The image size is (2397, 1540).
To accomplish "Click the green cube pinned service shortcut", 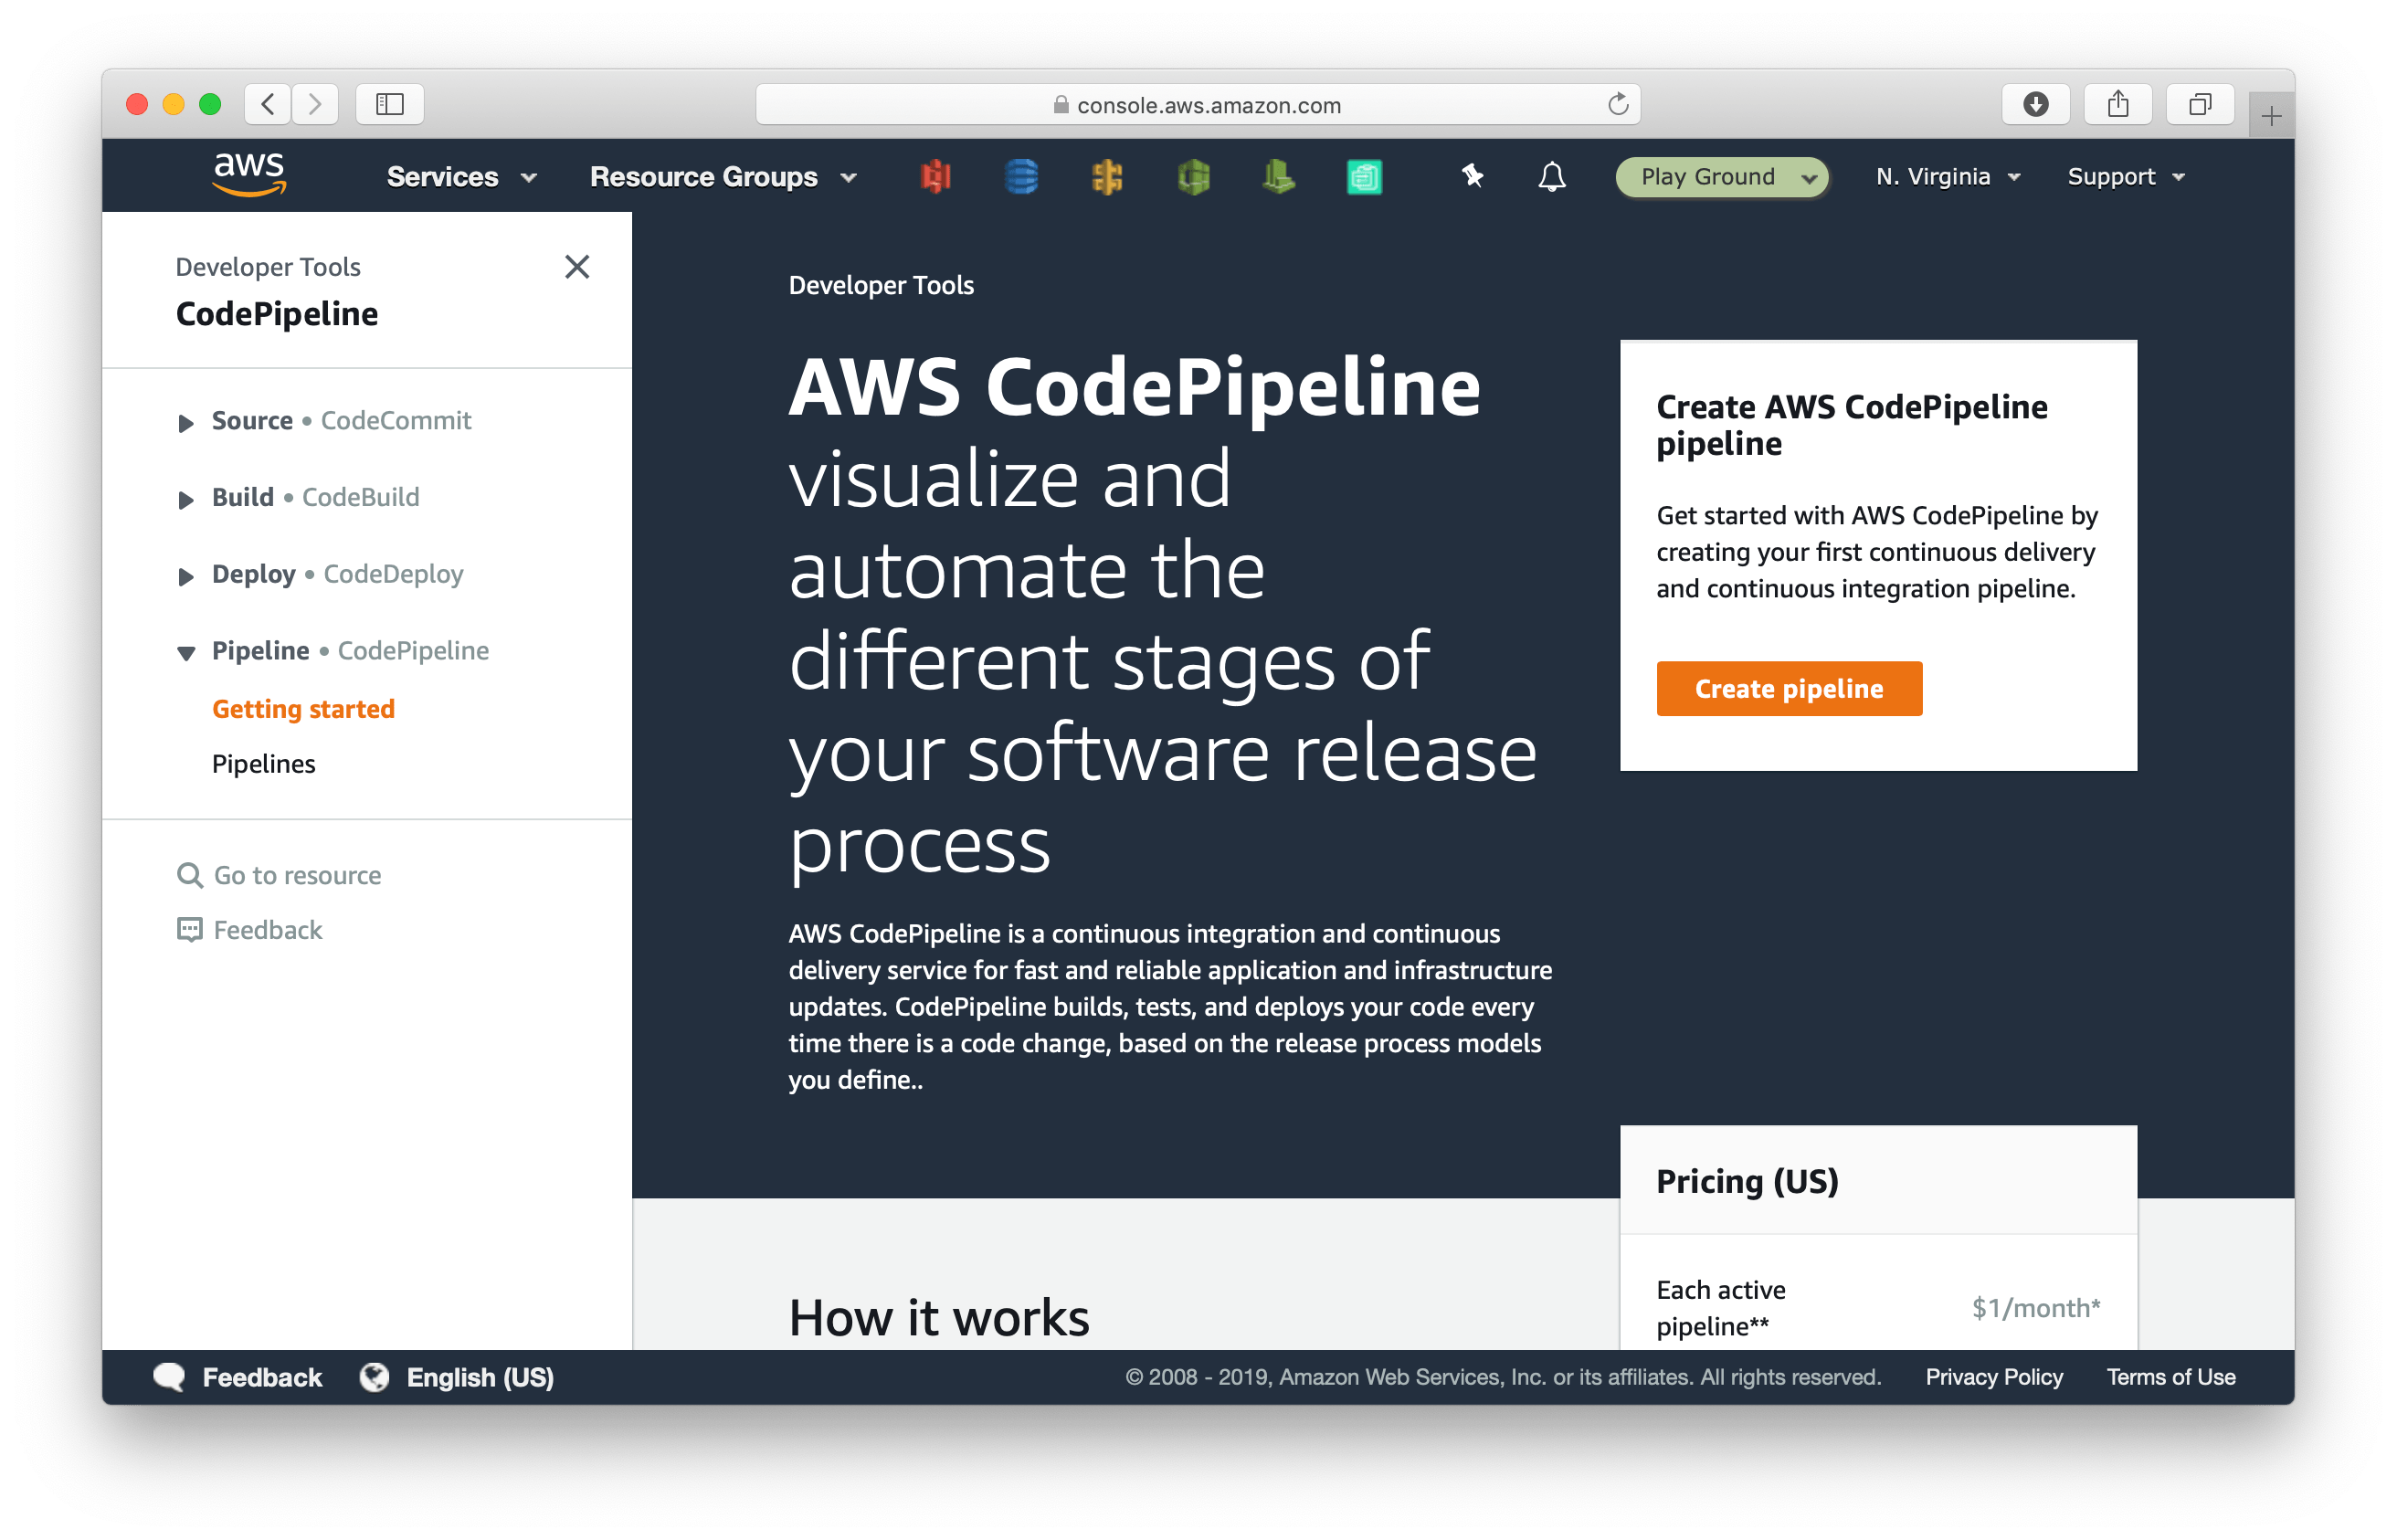I will click(1194, 176).
